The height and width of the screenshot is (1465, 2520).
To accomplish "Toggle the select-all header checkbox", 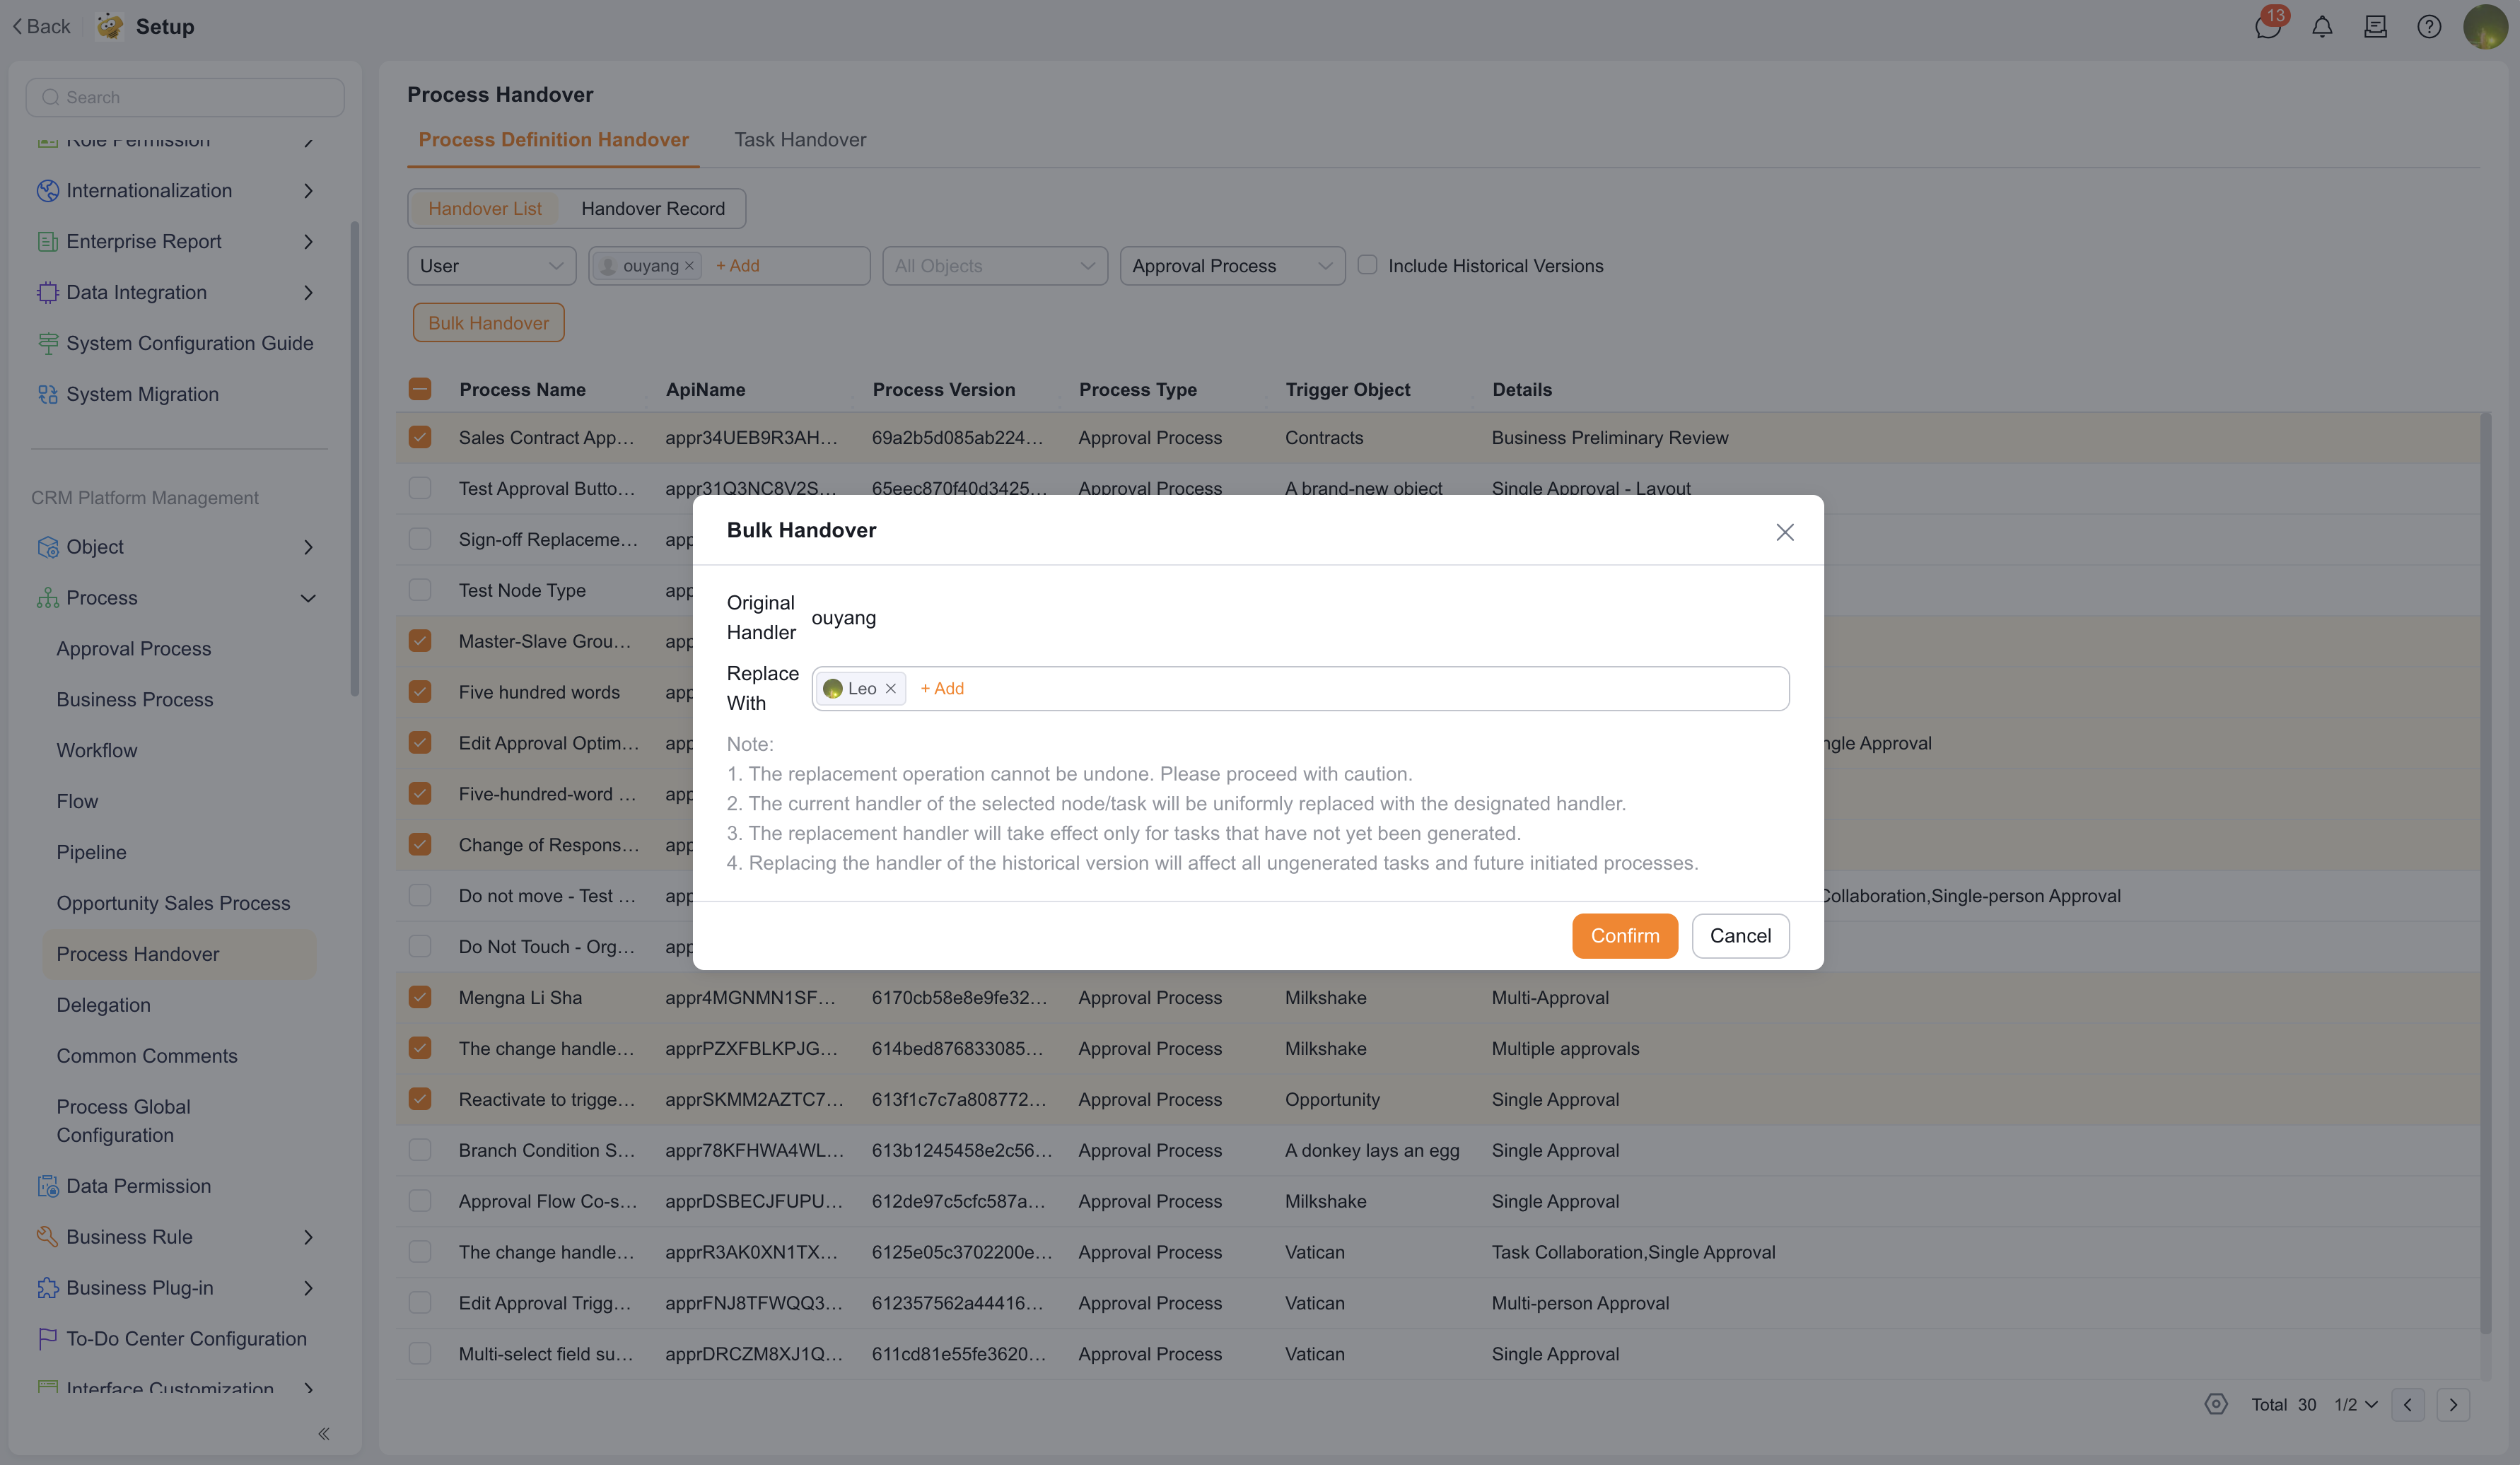I will pyautogui.click(x=420, y=390).
